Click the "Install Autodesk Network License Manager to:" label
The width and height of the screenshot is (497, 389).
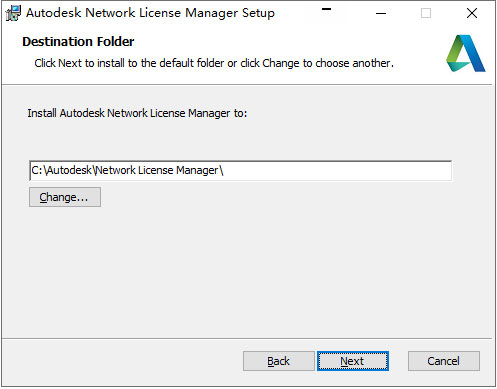tap(137, 113)
